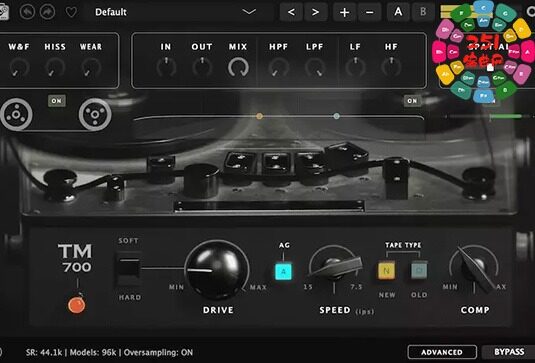This screenshot has width=535, height=363.
Task: Go to previous preset arrow
Action: point(291,12)
